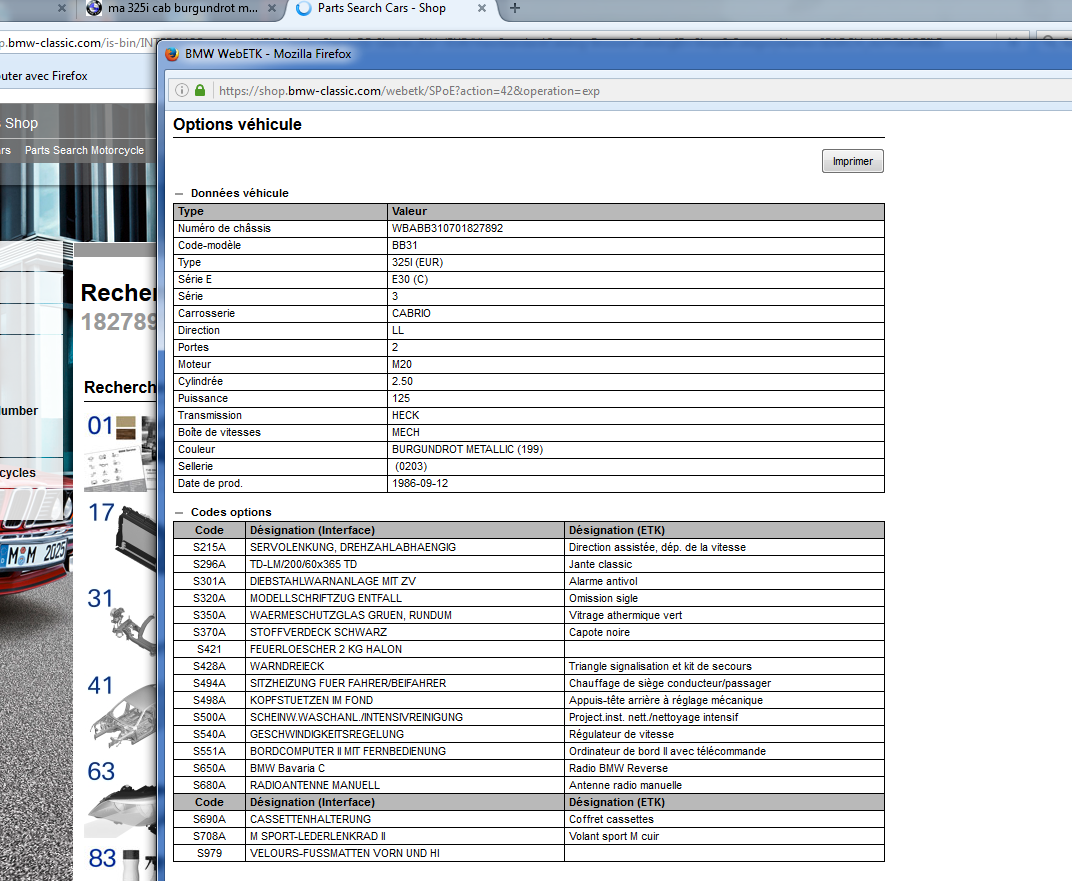This screenshot has height=881, width=1076.
Task: Click the '325I (EUR)' type value
Action: [x=418, y=263]
